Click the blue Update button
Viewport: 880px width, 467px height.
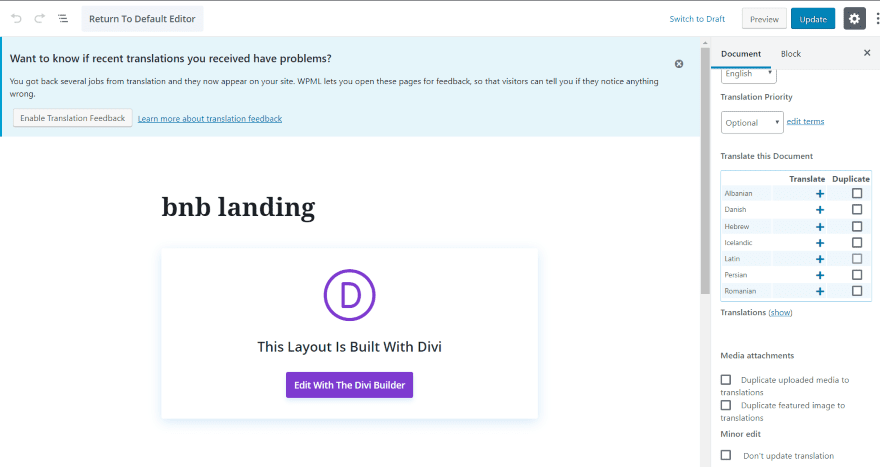coord(813,19)
